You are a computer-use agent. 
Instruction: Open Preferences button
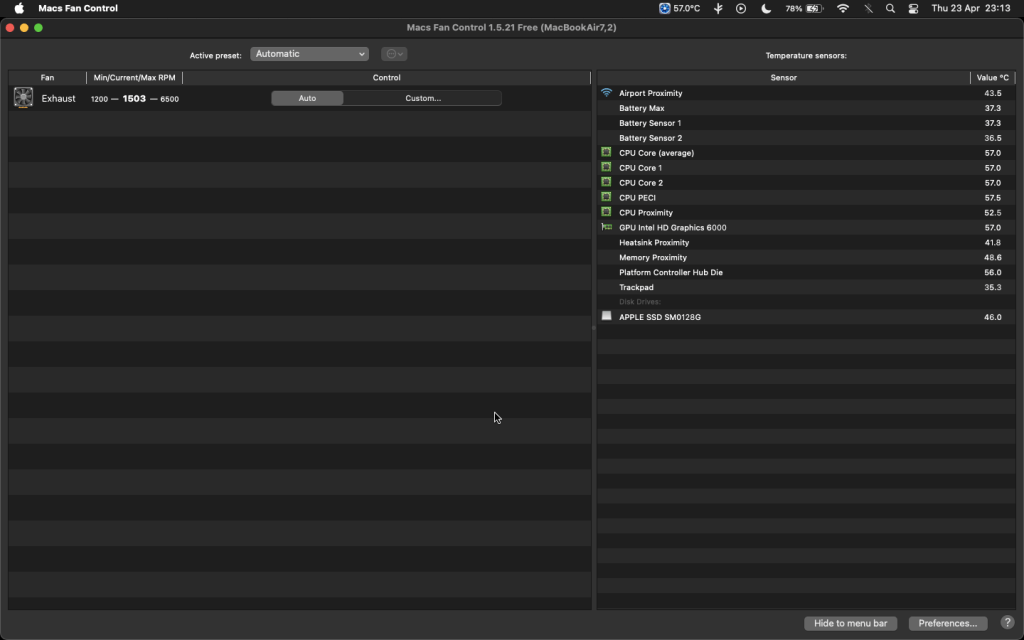tap(947, 623)
